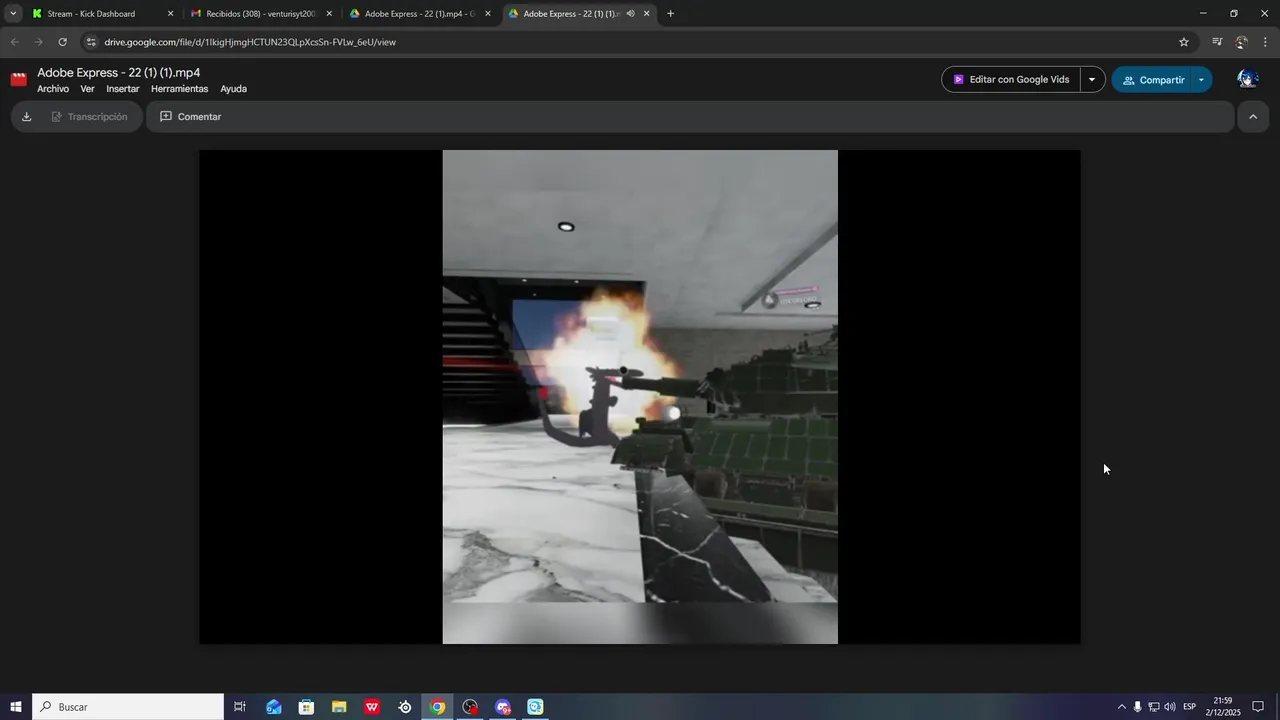Click the video player frame
Image resolution: width=1280 pixels, height=720 pixels.
[640, 397]
